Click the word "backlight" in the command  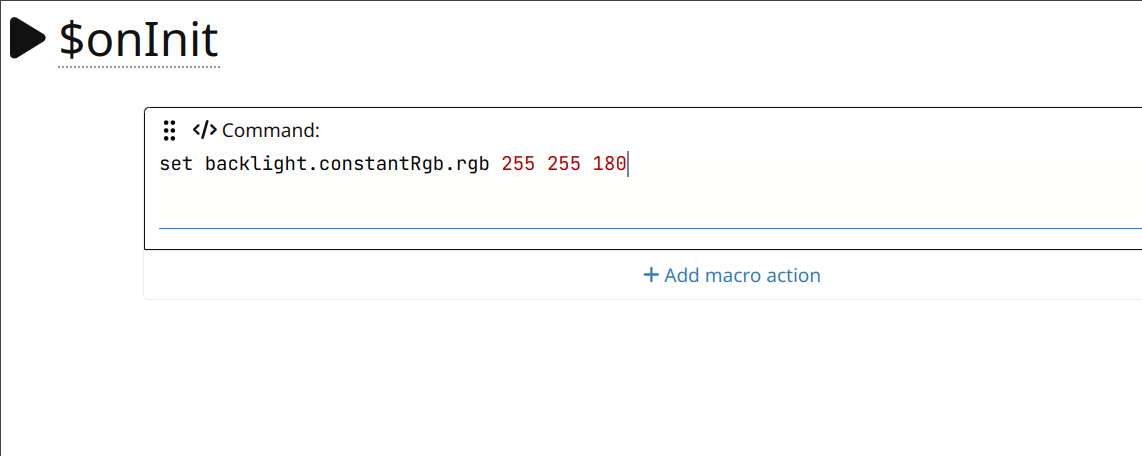(x=255, y=164)
